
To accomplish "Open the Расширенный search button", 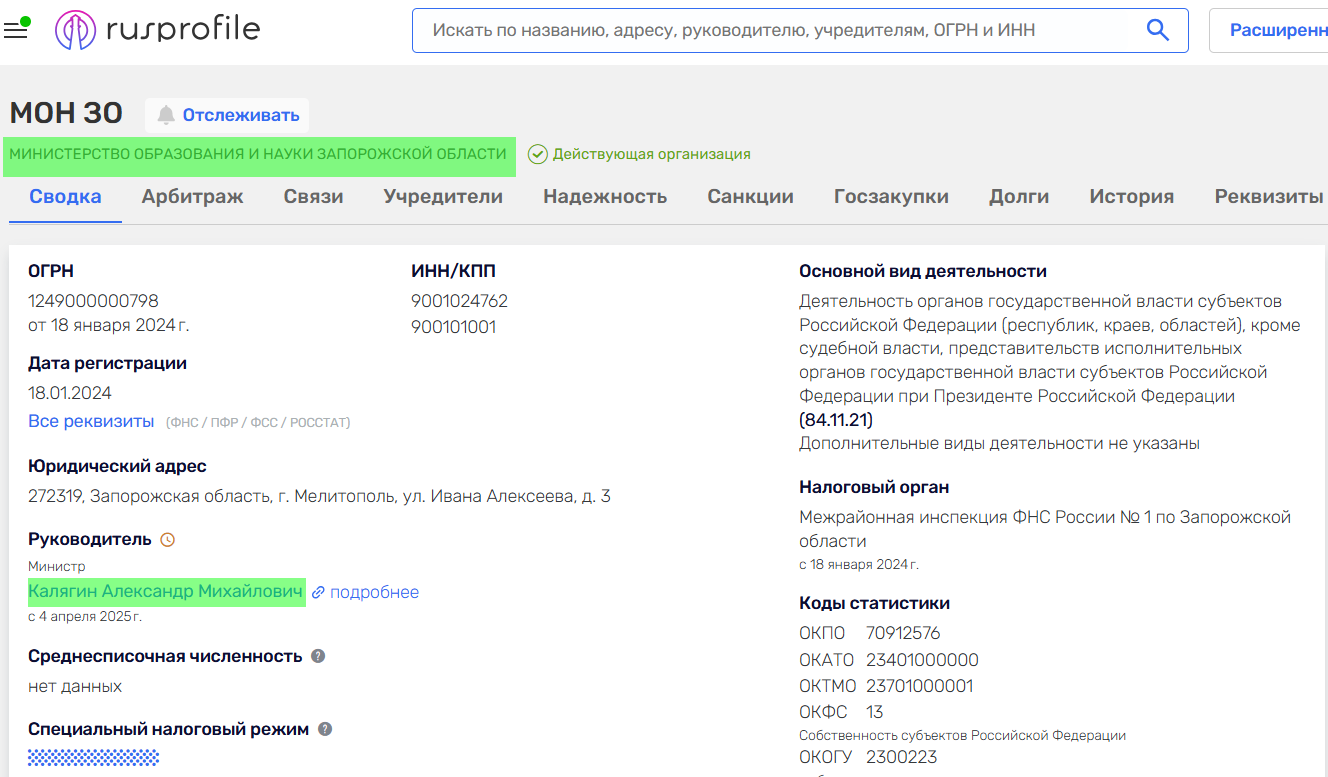I will [1275, 31].
